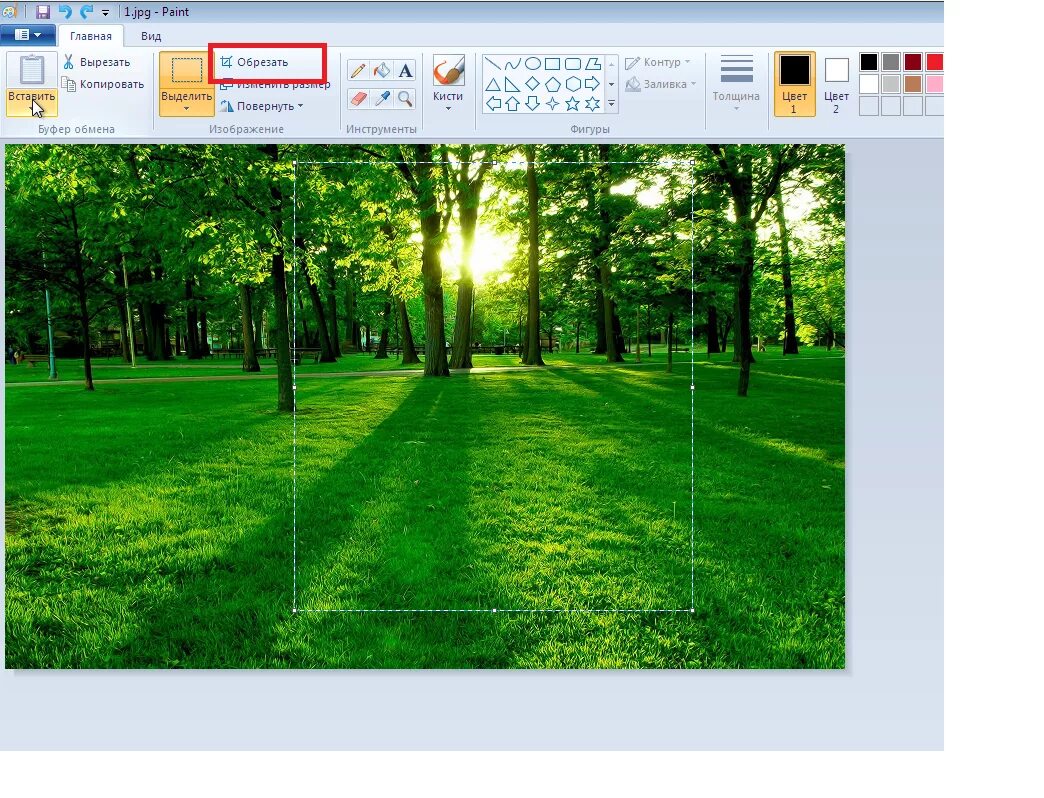Image resolution: width=1044 pixels, height=798 pixels.
Task: Select the Color picker eyedropper tool
Action: 382,99
